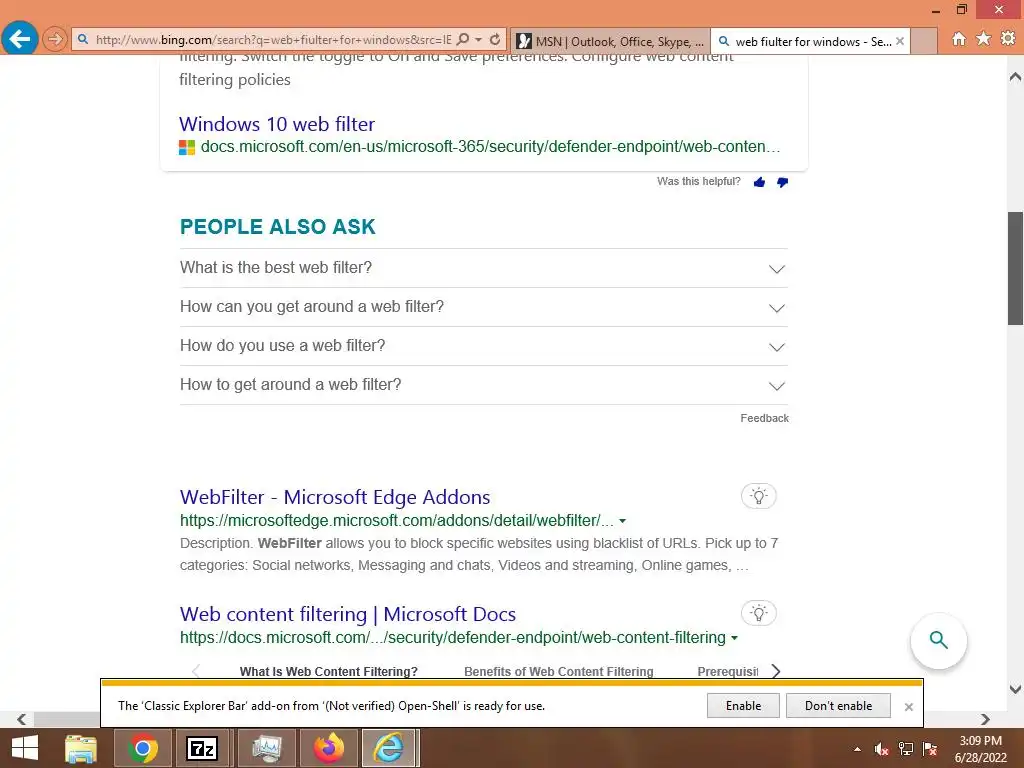Click the thumbs up helpful icon

(759, 182)
